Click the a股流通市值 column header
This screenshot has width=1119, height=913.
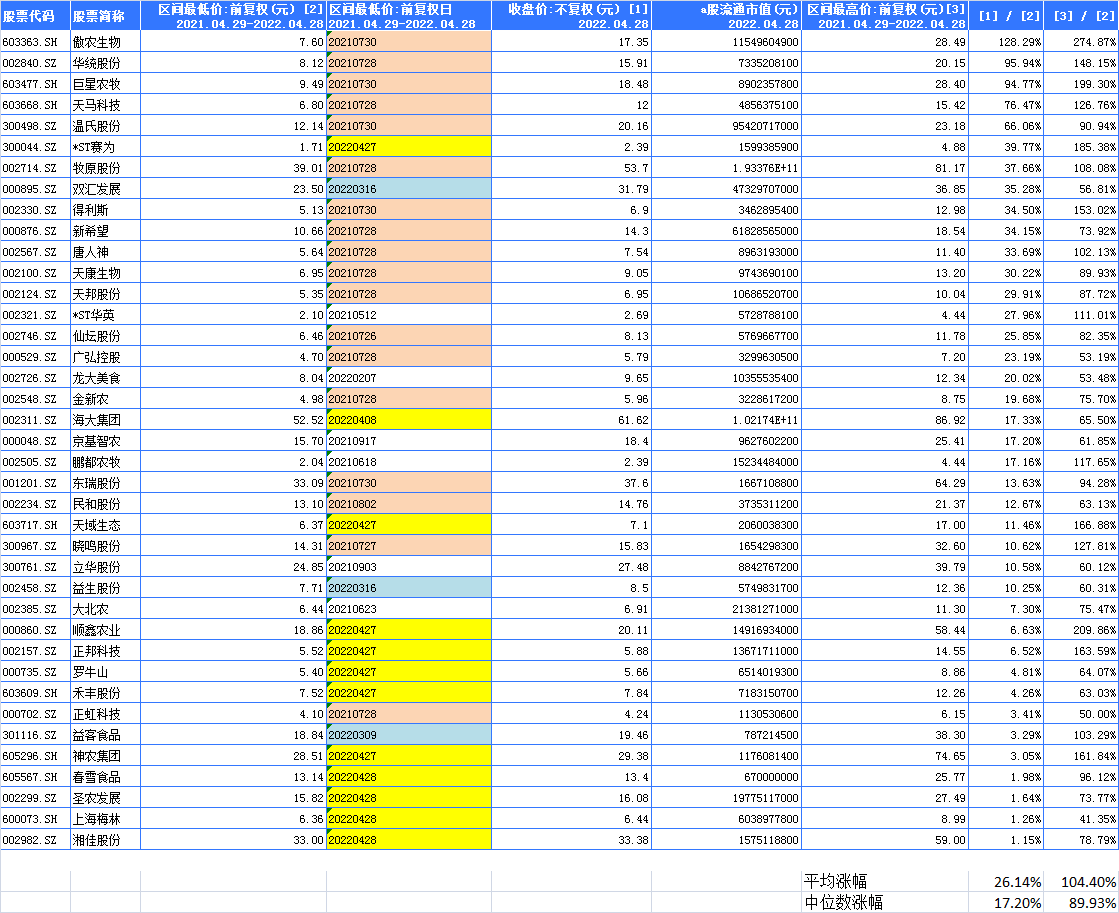[x=726, y=16]
